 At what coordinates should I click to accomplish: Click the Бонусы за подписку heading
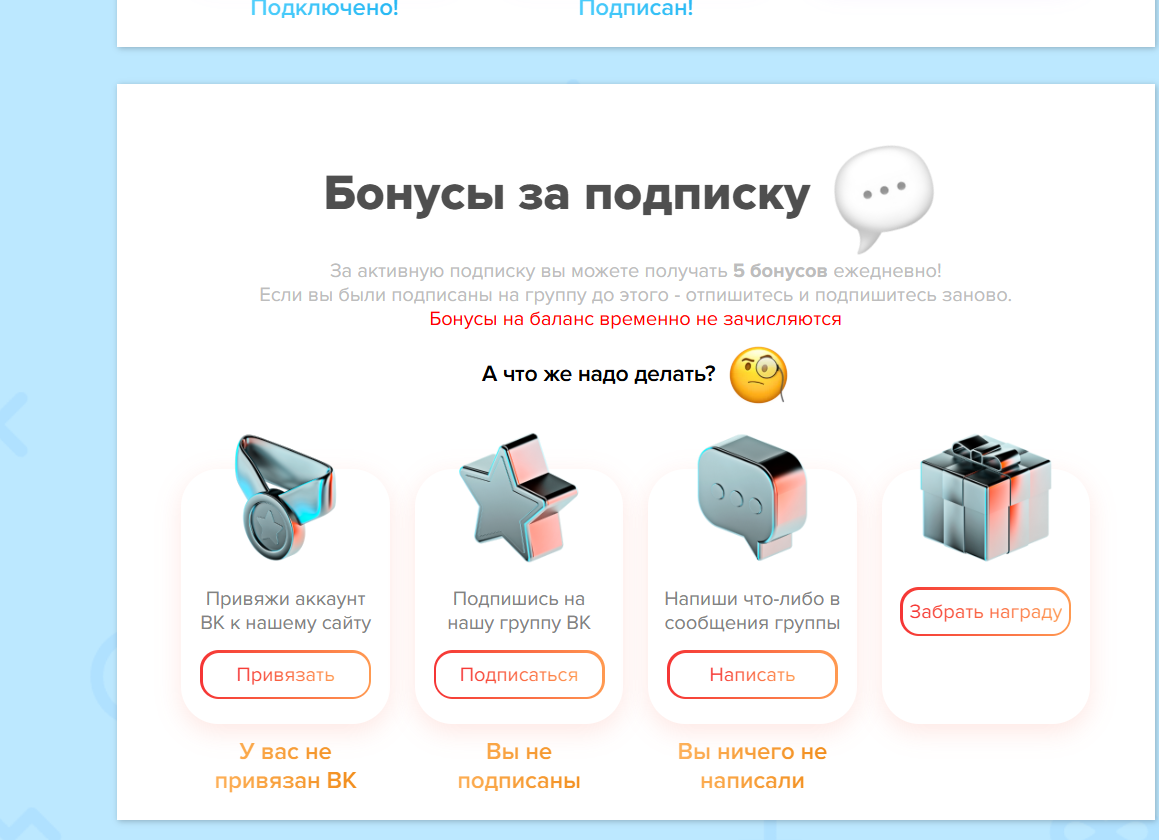point(567,194)
